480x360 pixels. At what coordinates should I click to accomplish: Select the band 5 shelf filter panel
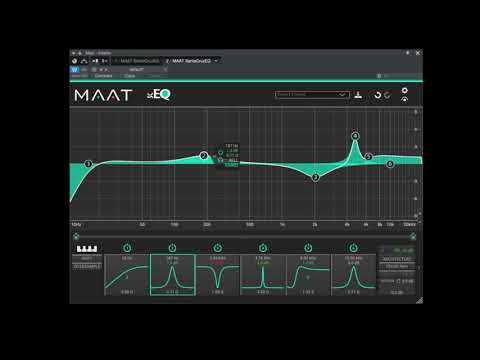tap(308, 275)
